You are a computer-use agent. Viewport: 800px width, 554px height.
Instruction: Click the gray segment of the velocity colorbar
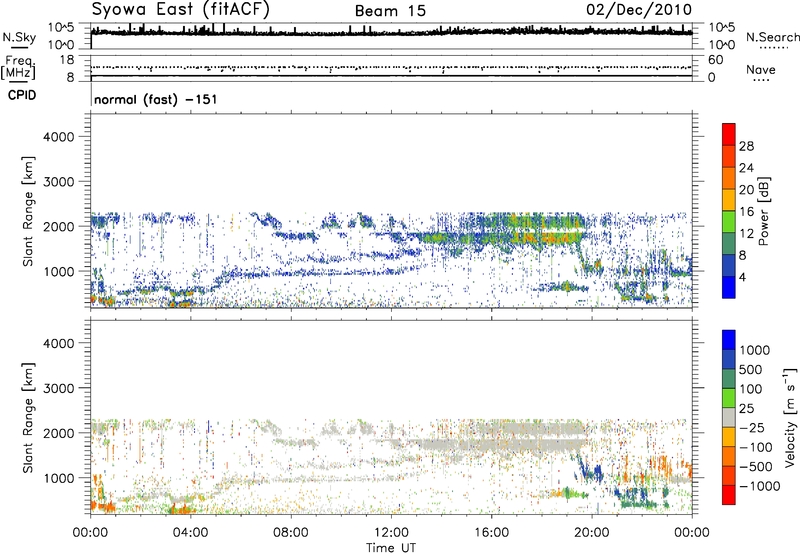click(729, 418)
